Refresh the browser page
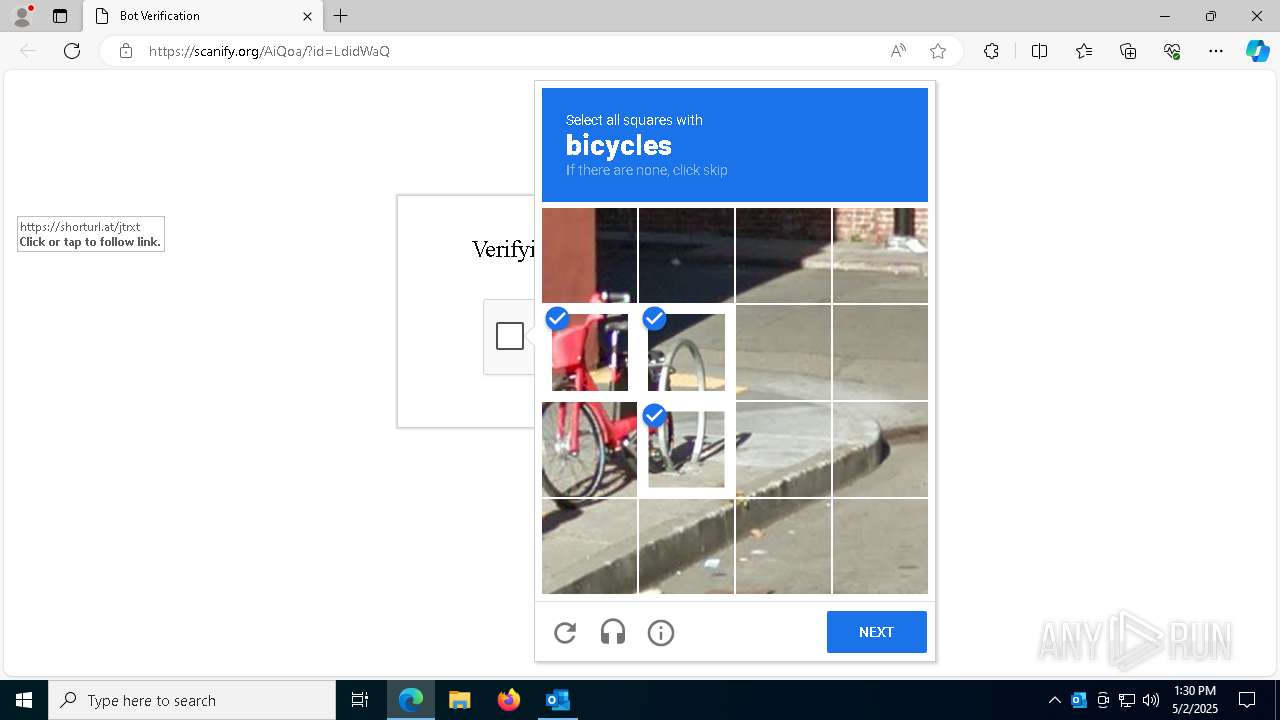Screen dimensions: 1280x720 tap(72, 51)
